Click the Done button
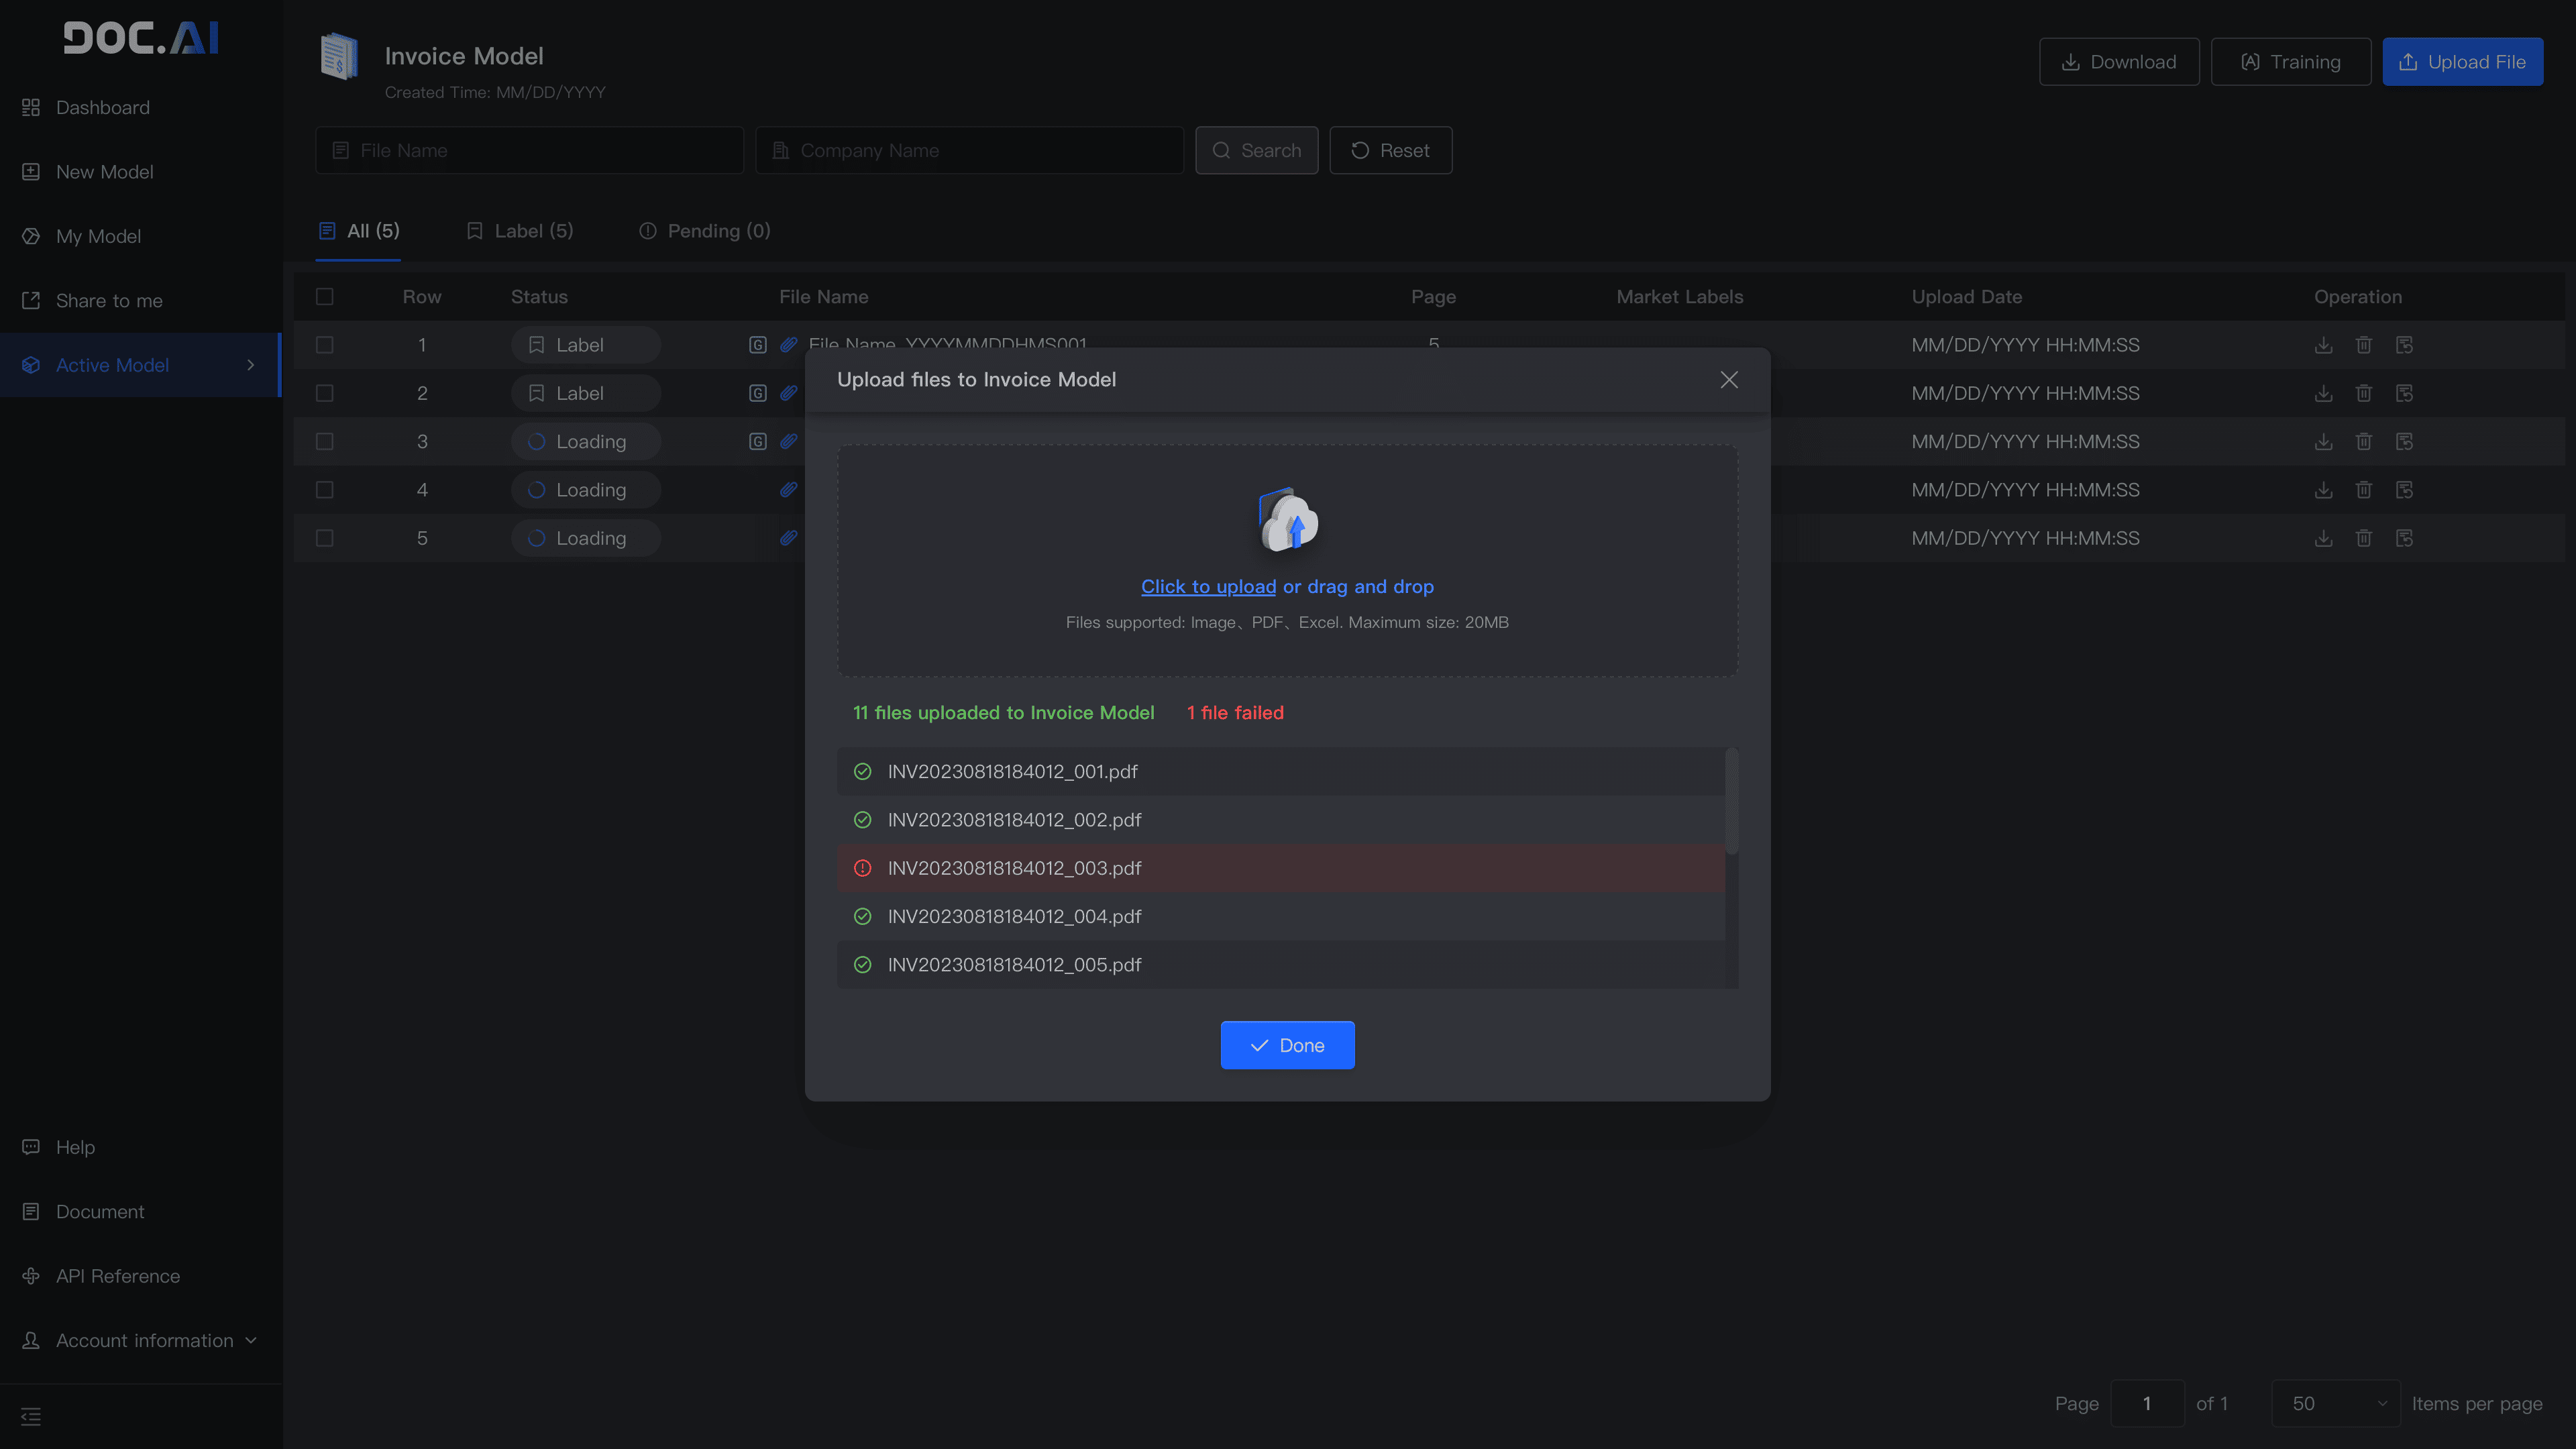2576x1449 pixels. tap(1287, 1045)
